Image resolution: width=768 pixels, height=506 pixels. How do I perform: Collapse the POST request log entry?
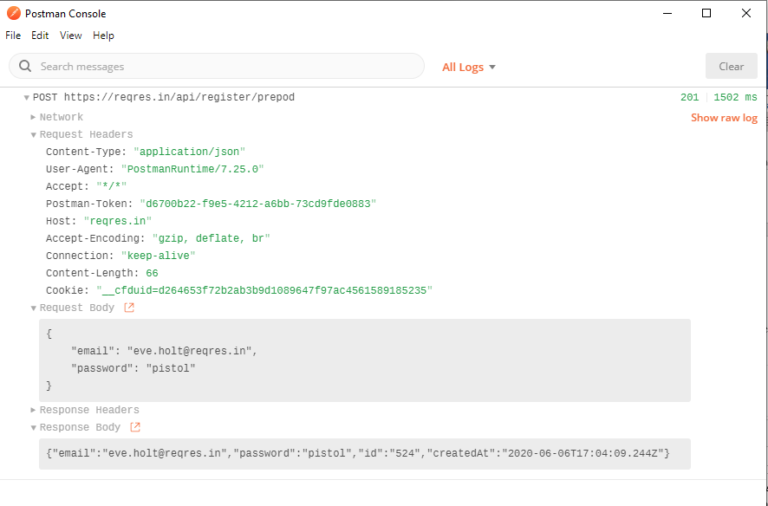pyautogui.click(x=26, y=97)
